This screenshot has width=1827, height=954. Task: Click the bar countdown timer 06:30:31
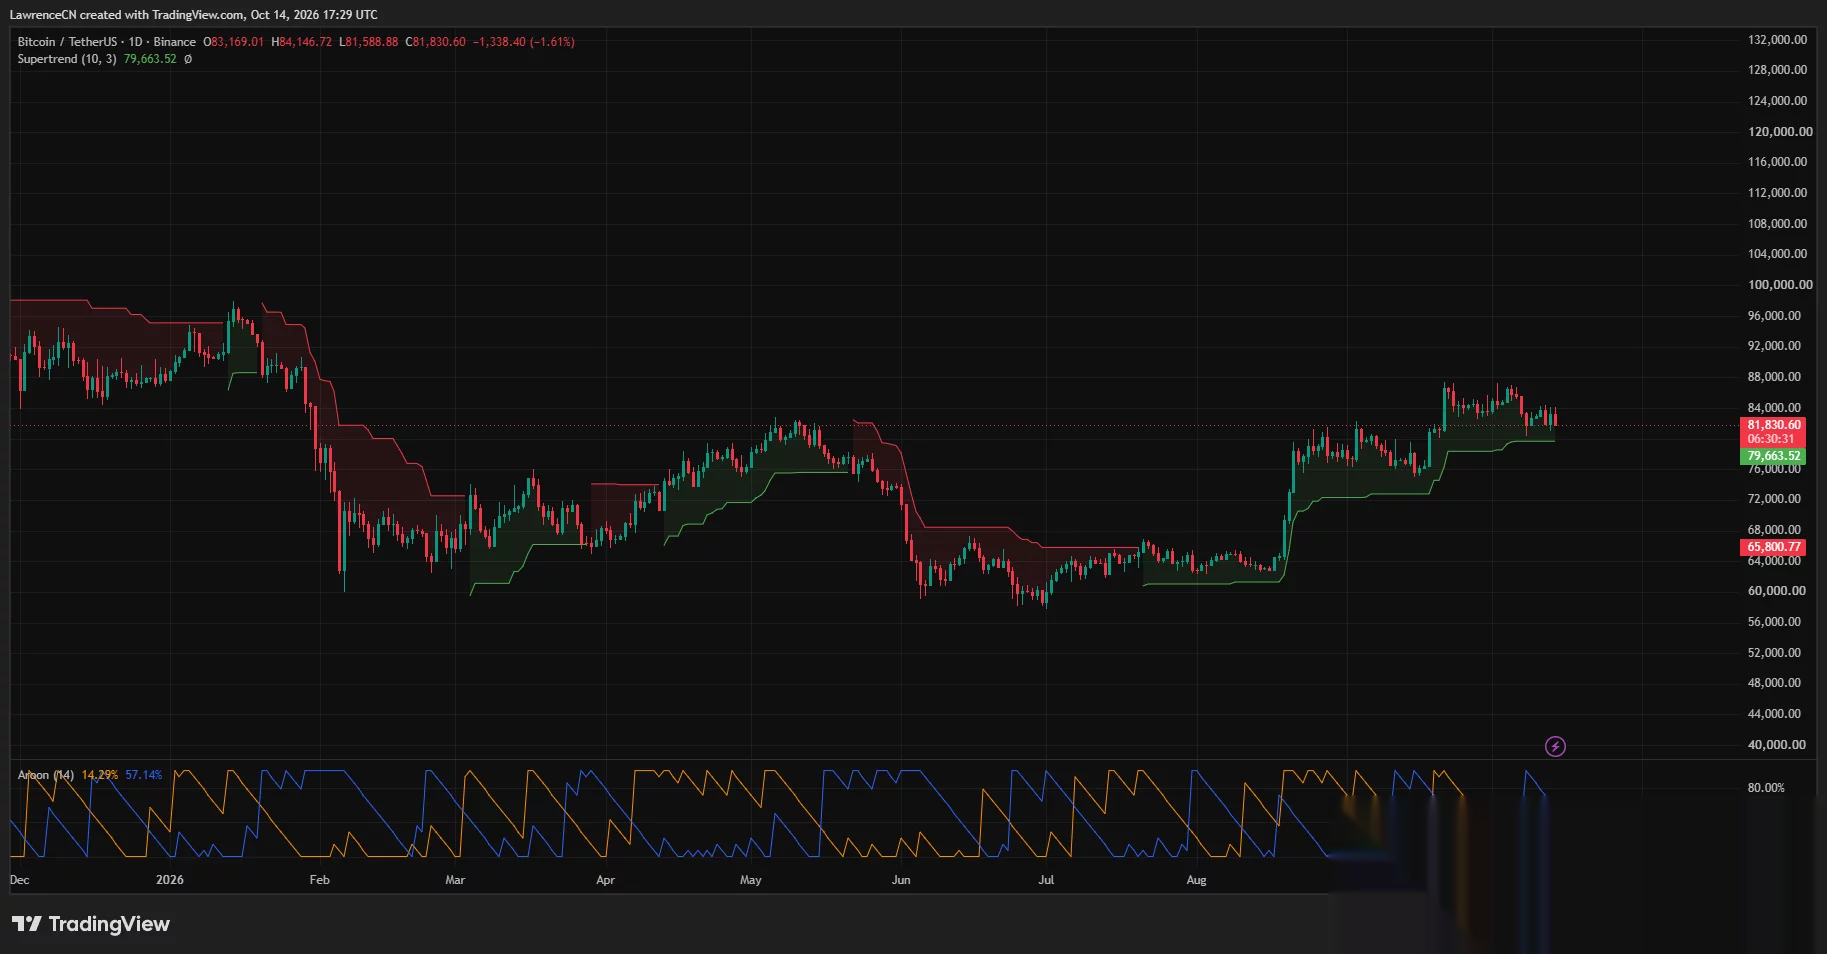1771,439
